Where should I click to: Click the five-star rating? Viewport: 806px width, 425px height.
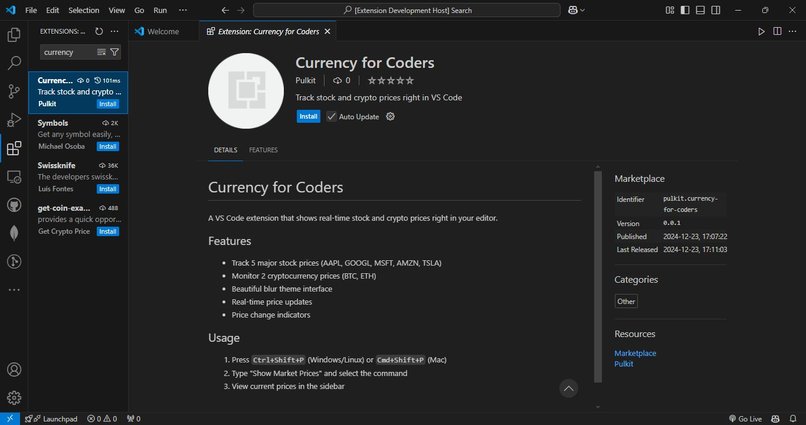[x=391, y=81]
